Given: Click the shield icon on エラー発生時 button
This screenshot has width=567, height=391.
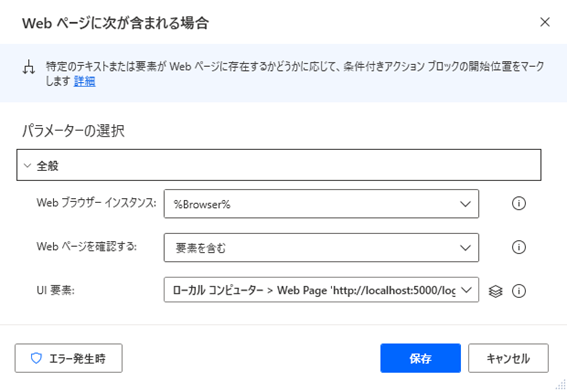Looking at the screenshot, I should 36,358.
